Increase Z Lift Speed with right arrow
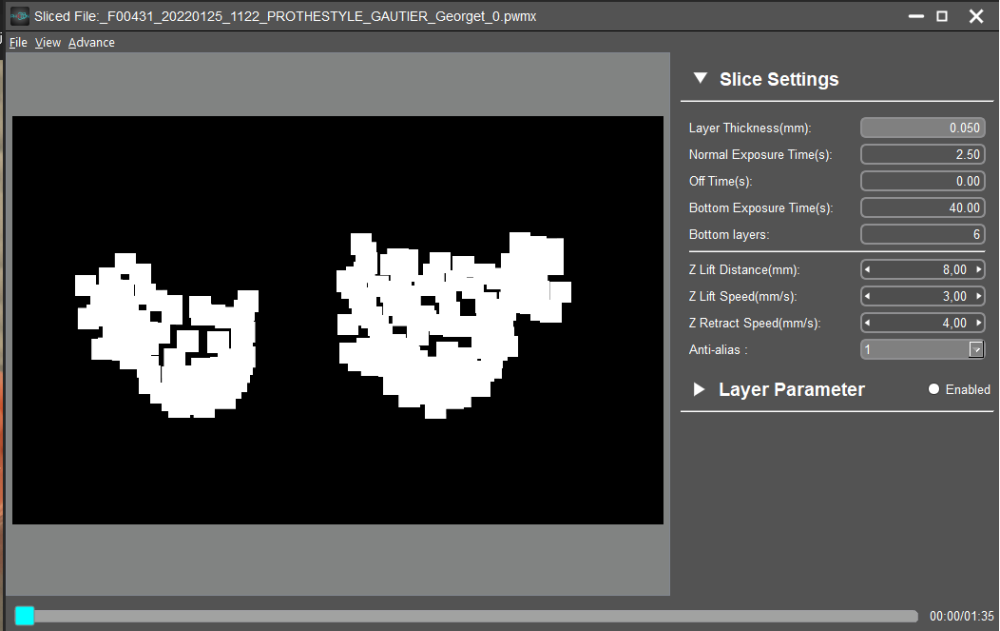The image size is (1000, 631). coord(978,297)
